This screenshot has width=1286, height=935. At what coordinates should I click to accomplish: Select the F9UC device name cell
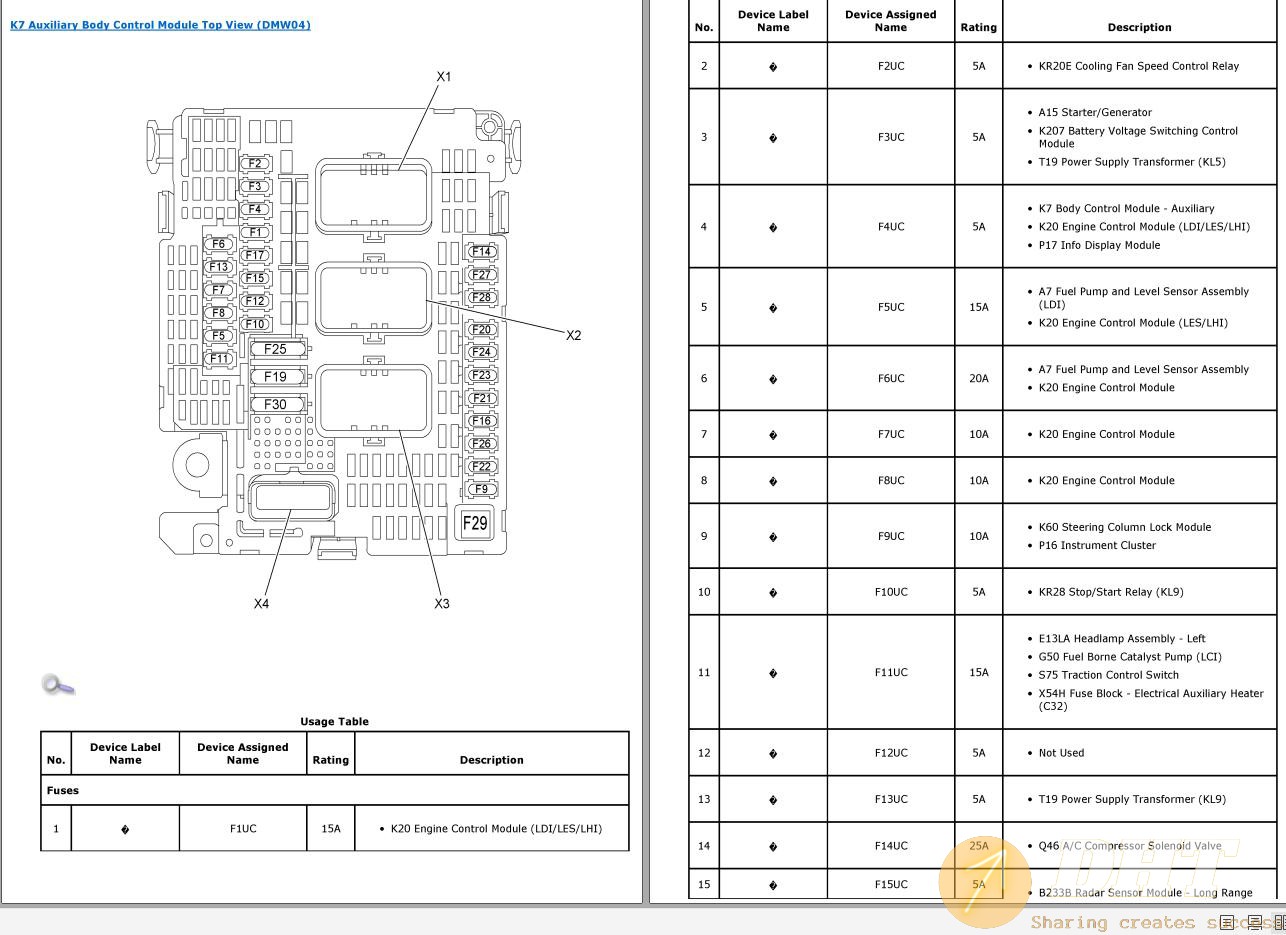tap(891, 536)
